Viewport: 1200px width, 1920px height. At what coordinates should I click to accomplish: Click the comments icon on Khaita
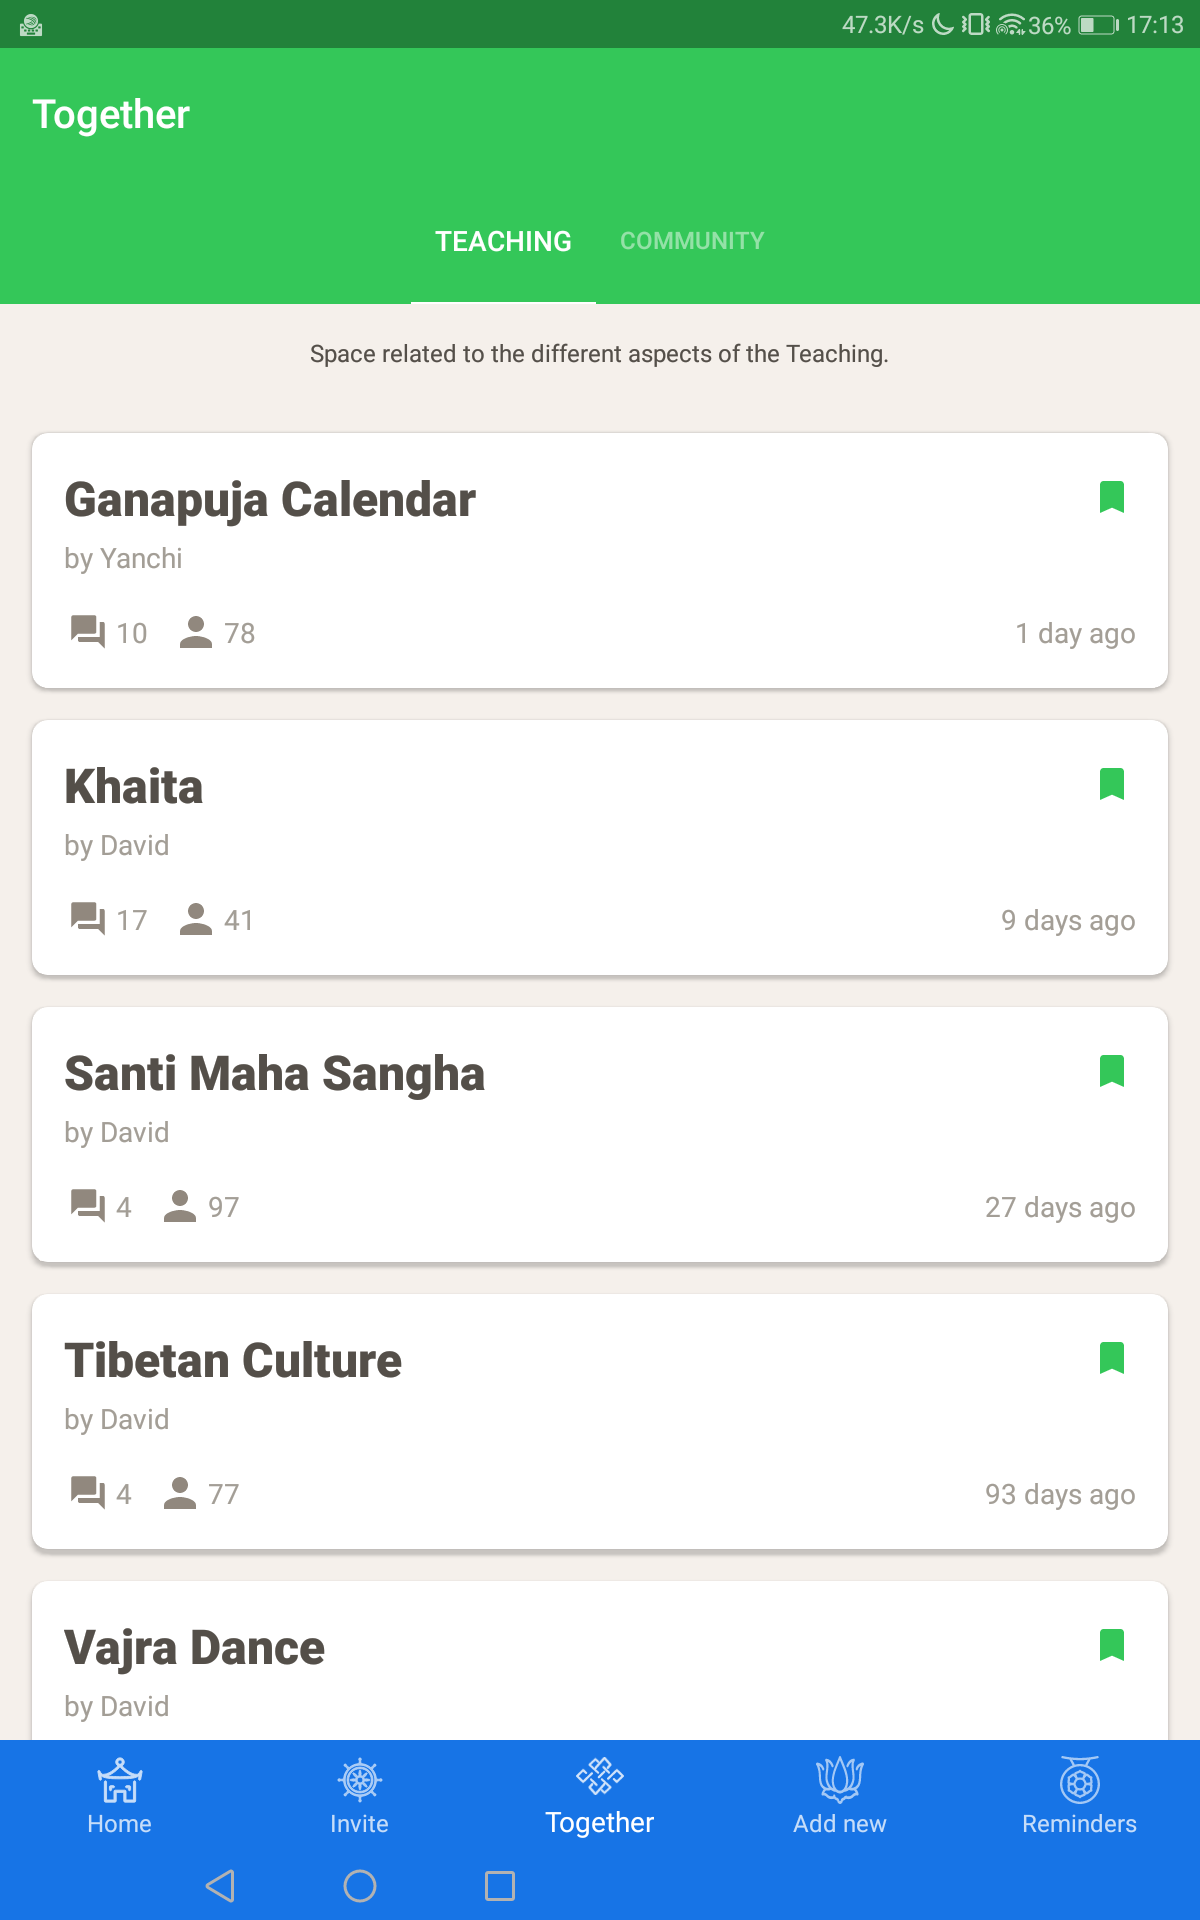click(x=88, y=918)
